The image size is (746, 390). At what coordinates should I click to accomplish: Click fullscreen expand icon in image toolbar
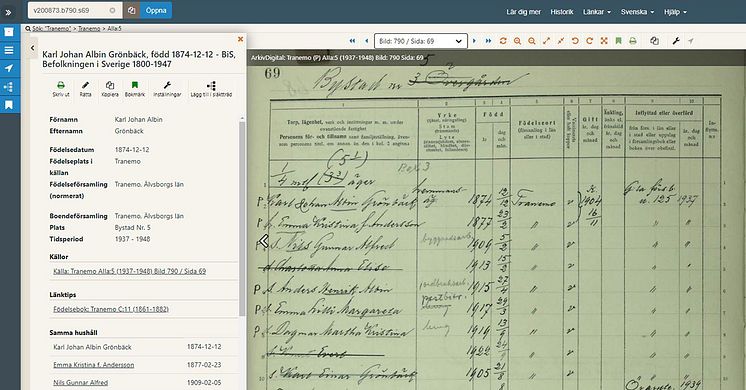[x=604, y=41]
